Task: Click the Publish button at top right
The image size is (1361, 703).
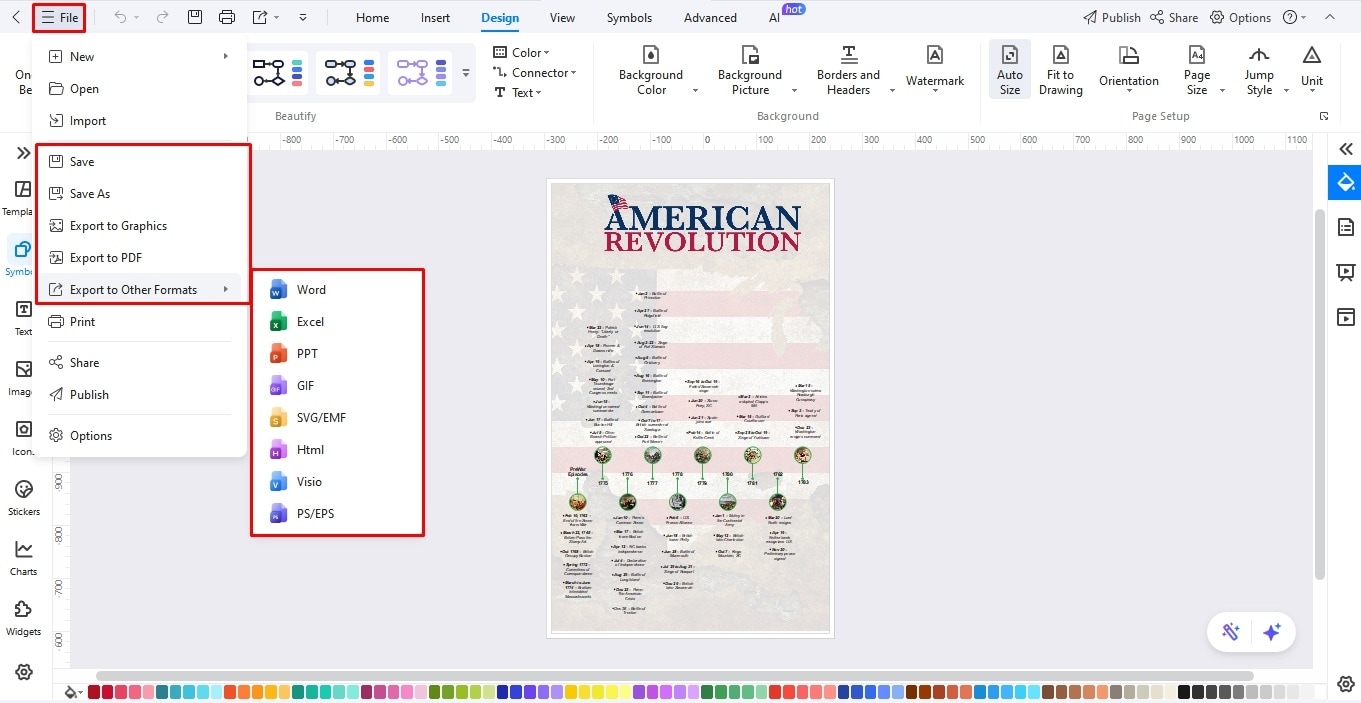Action: pos(1111,18)
